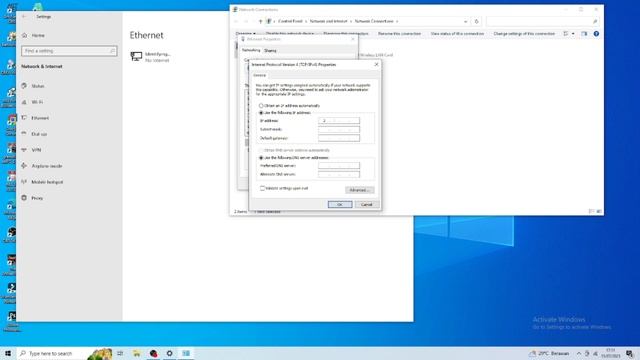Open the notification center icon

pos(630,353)
